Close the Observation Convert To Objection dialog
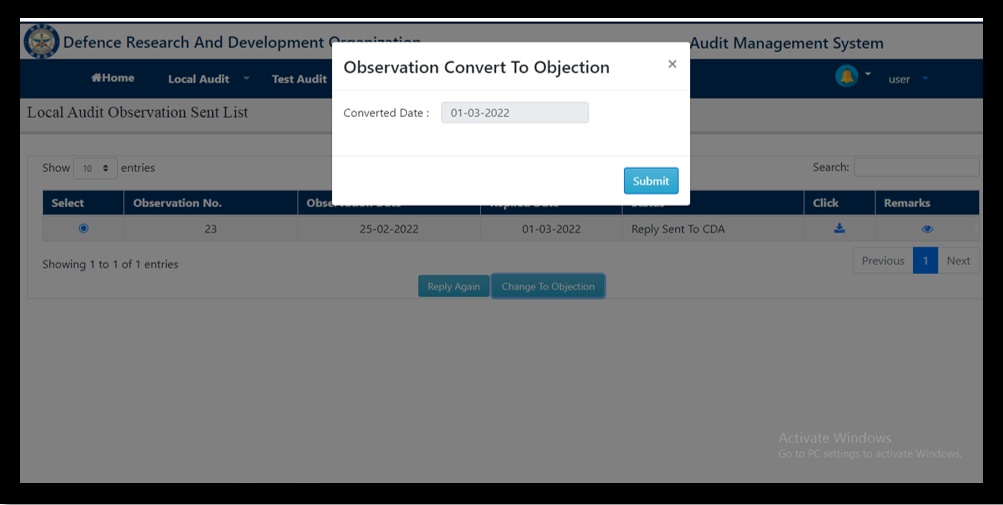The image size is (1003, 505). [x=672, y=64]
